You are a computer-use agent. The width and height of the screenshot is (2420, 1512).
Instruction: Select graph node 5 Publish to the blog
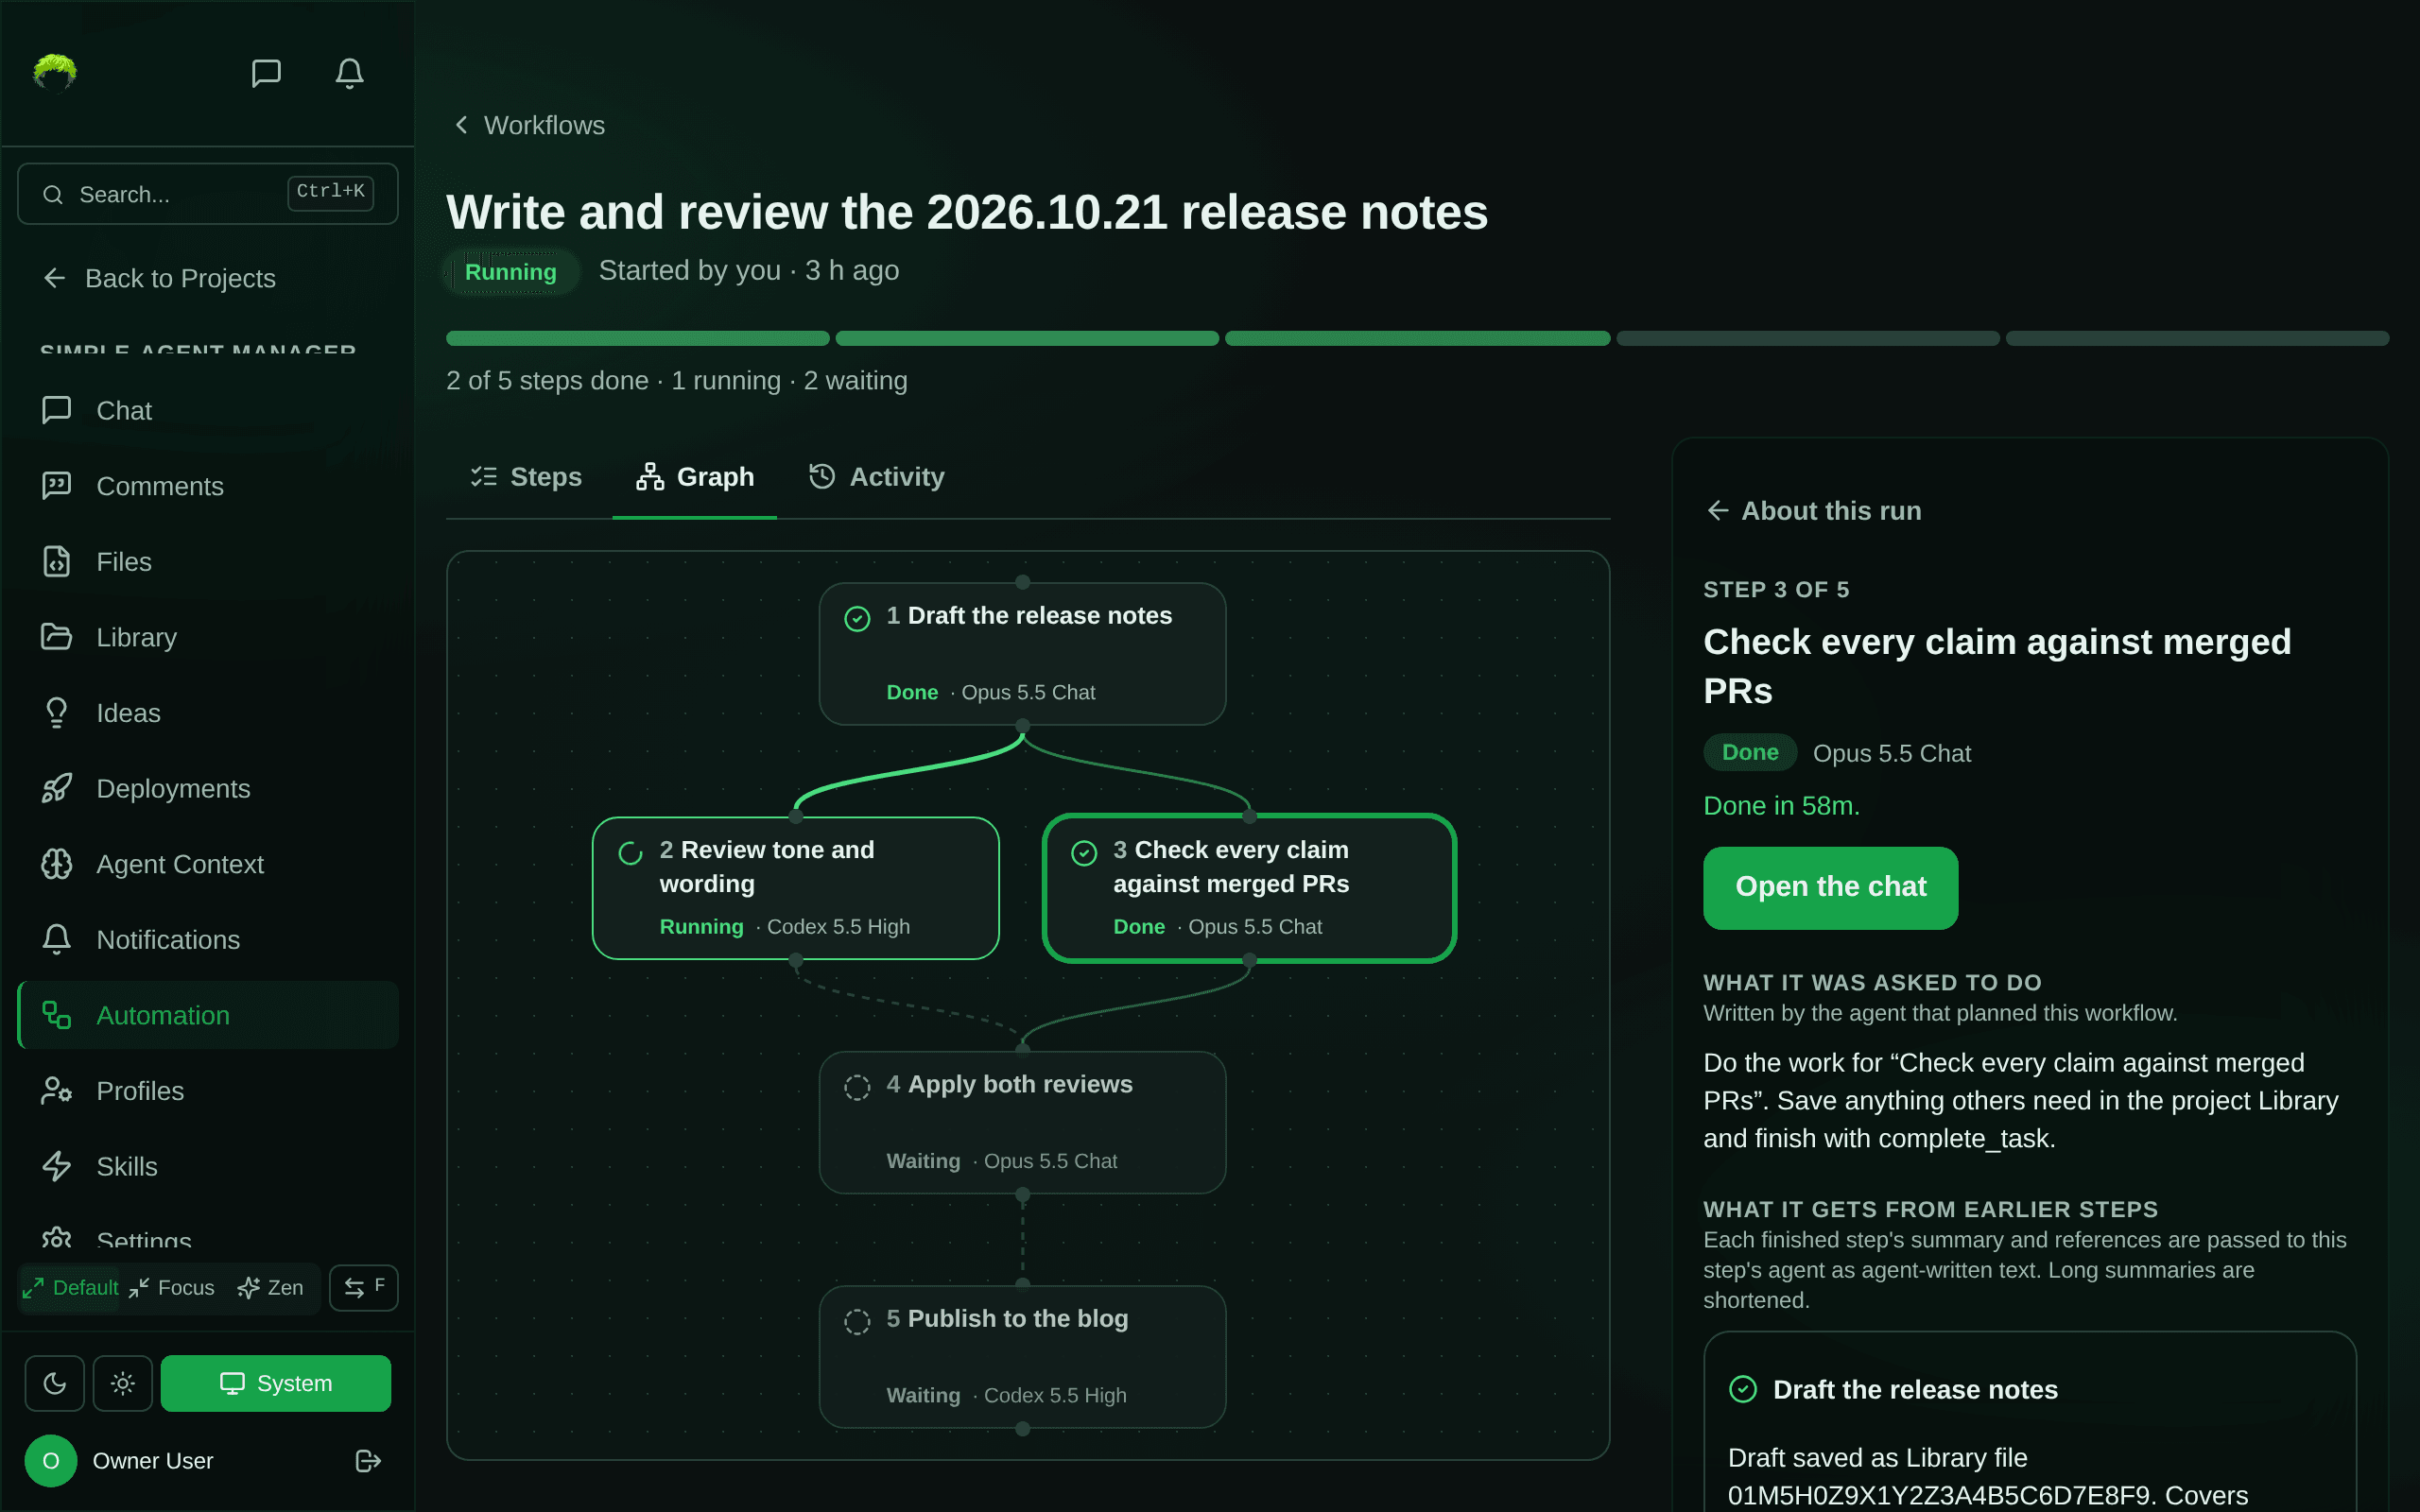[x=1022, y=1356]
